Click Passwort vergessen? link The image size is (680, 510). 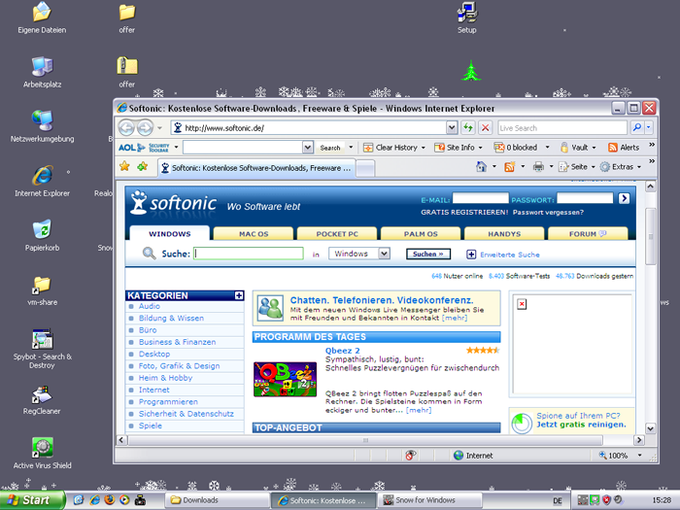(548, 212)
